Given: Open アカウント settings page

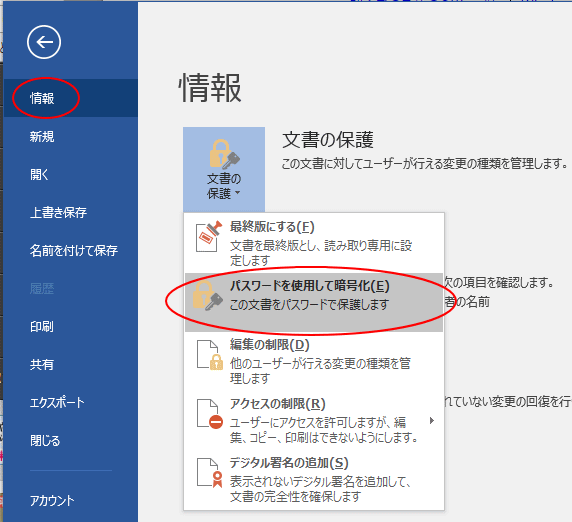Looking at the screenshot, I should 70,500.
